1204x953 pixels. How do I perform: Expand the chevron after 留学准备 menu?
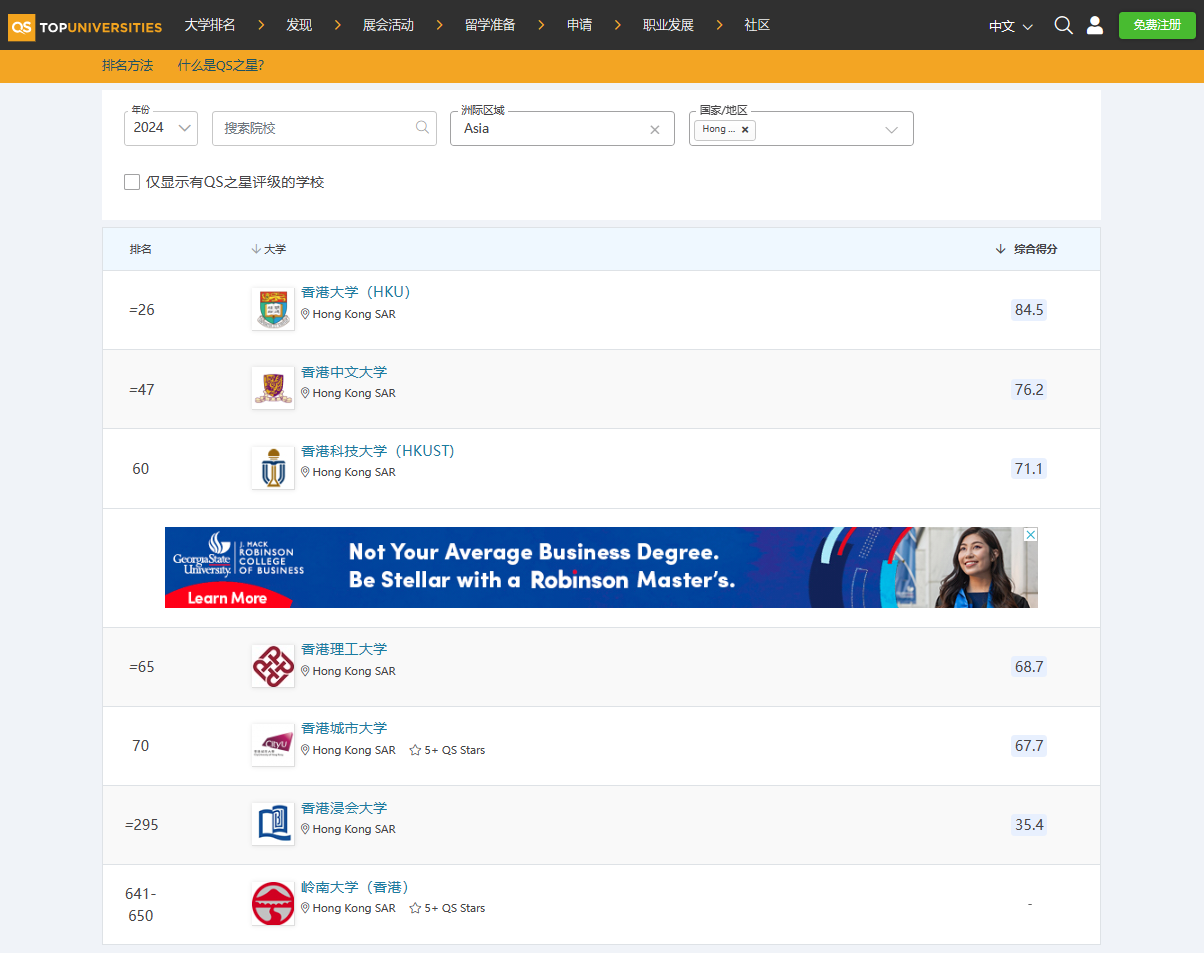[x=542, y=25]
